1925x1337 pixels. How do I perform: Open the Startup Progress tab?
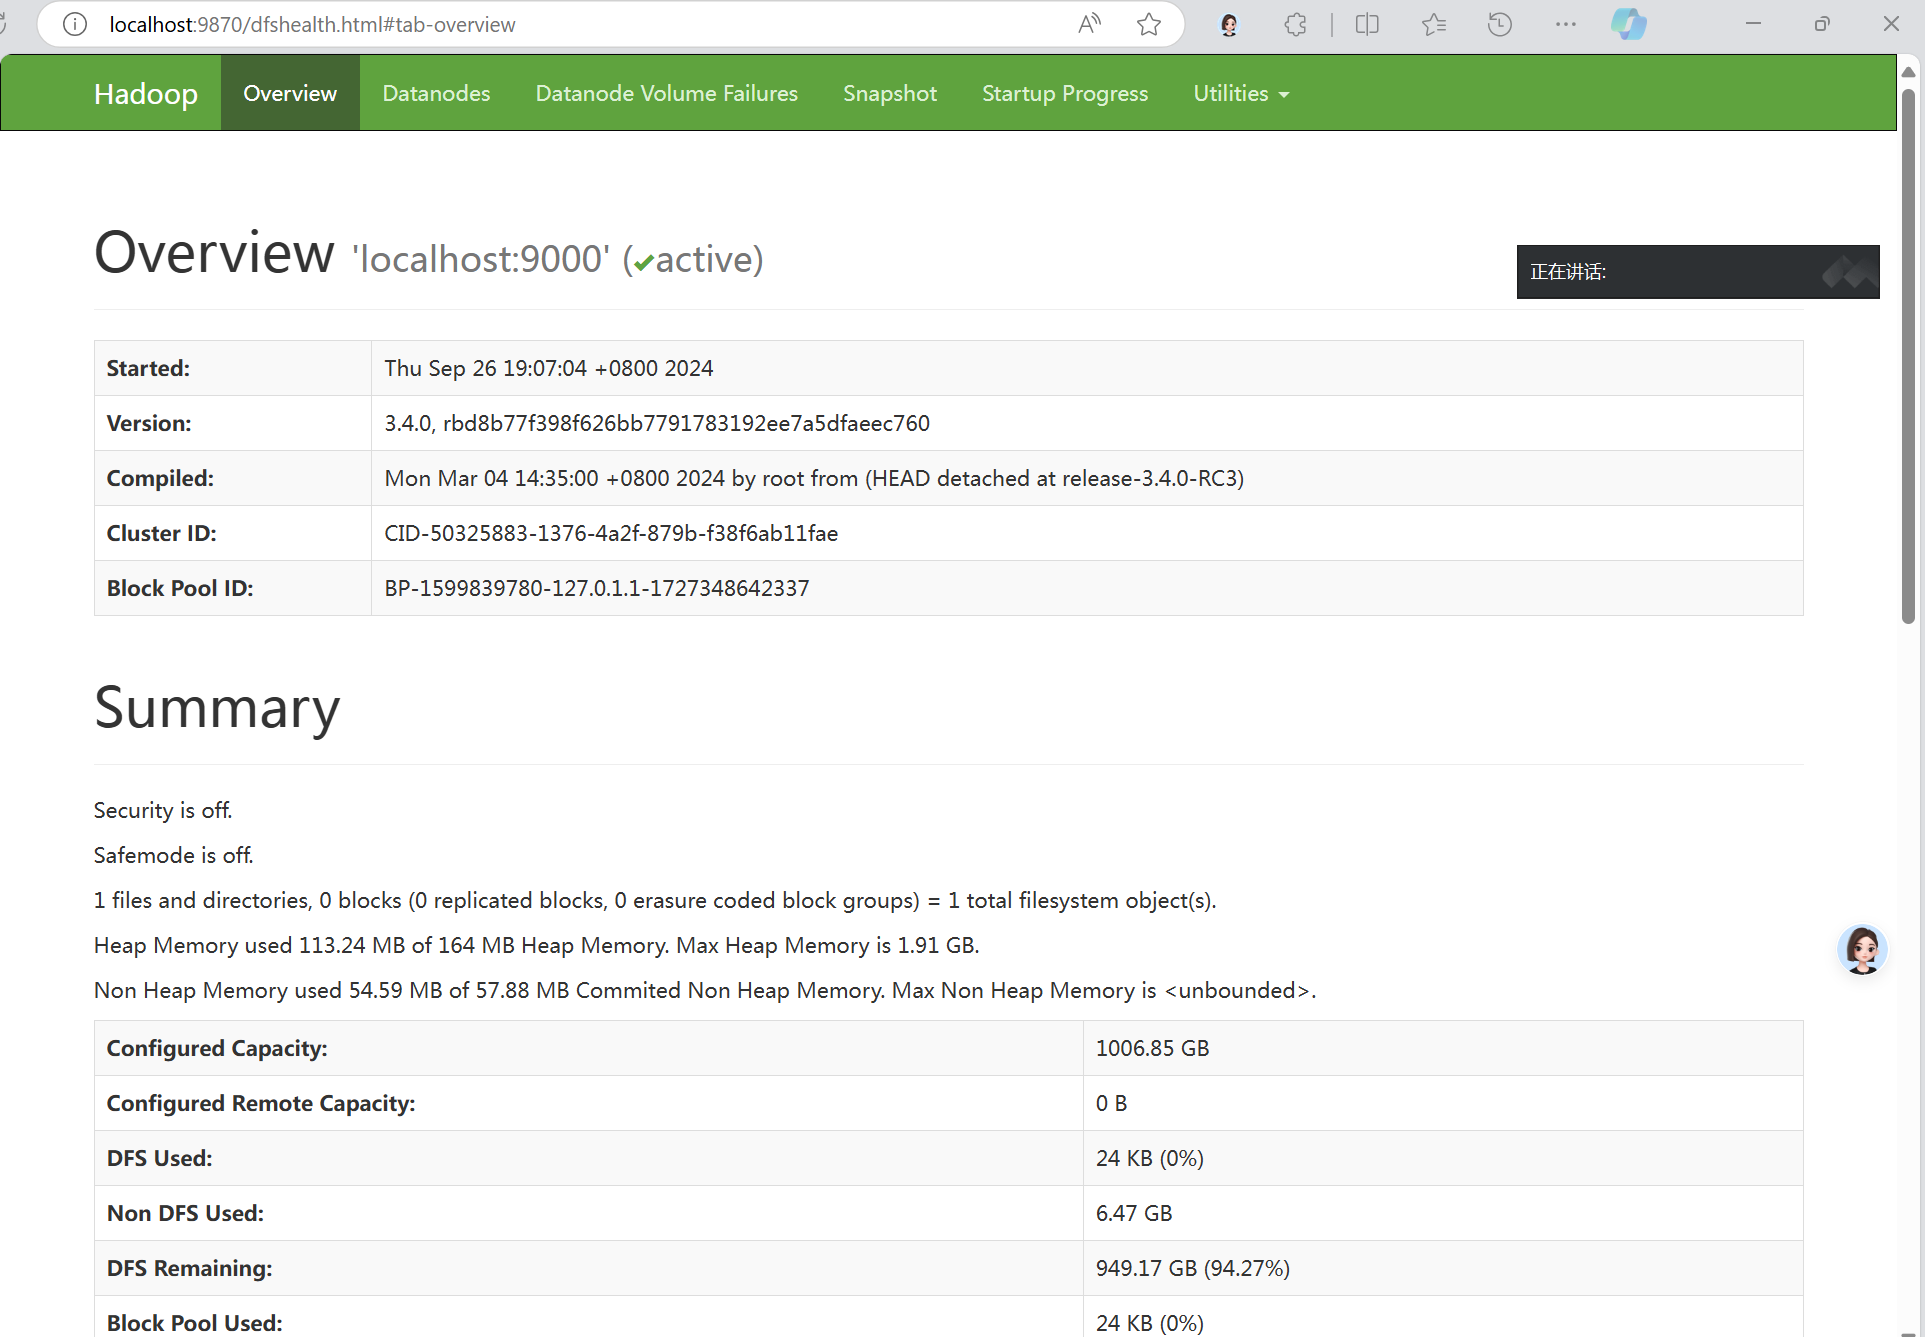pos(1065,93)
